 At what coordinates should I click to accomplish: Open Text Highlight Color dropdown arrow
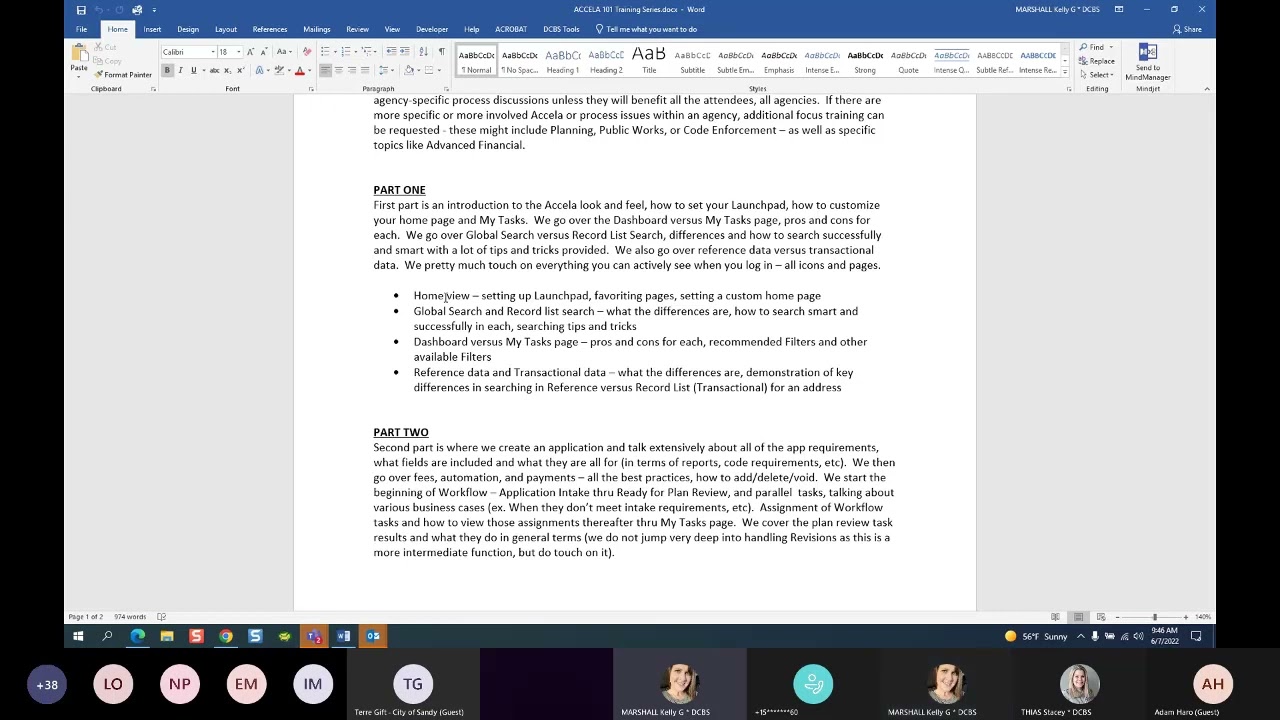pos(289,70)
